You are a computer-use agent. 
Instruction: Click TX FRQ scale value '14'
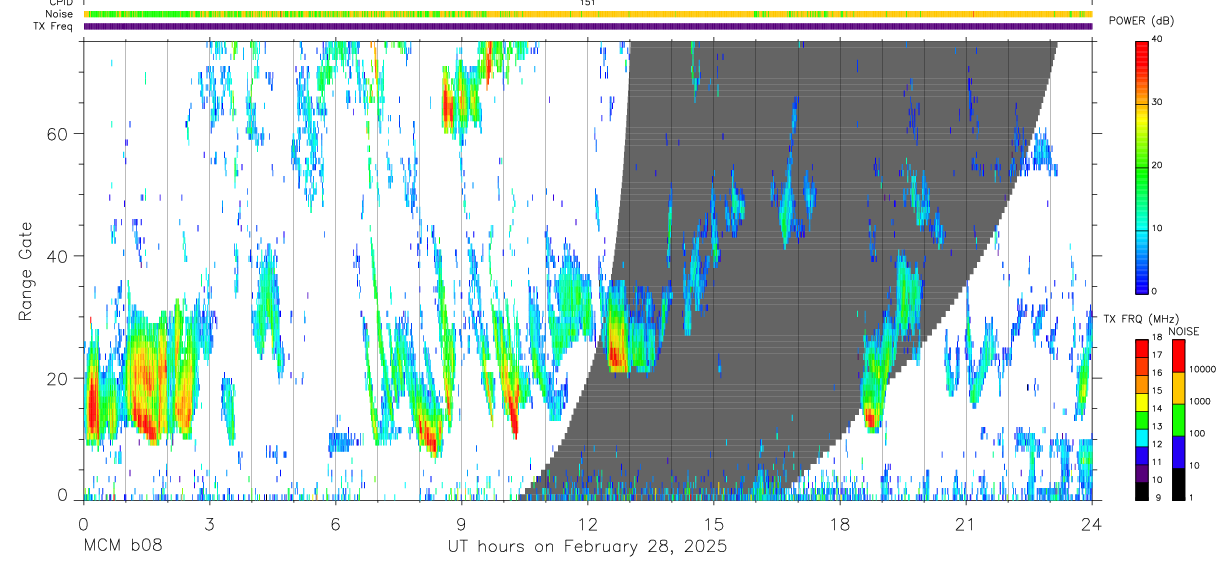[1158, 409]
